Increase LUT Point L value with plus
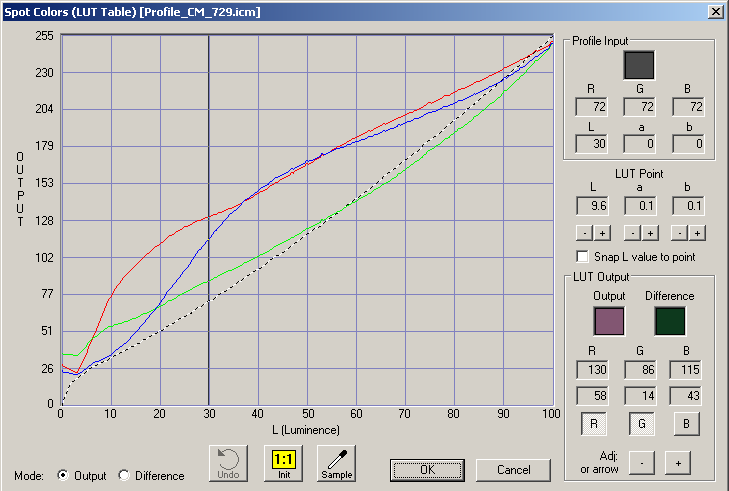The image size is (729, 491). click(x=602, y=233)
